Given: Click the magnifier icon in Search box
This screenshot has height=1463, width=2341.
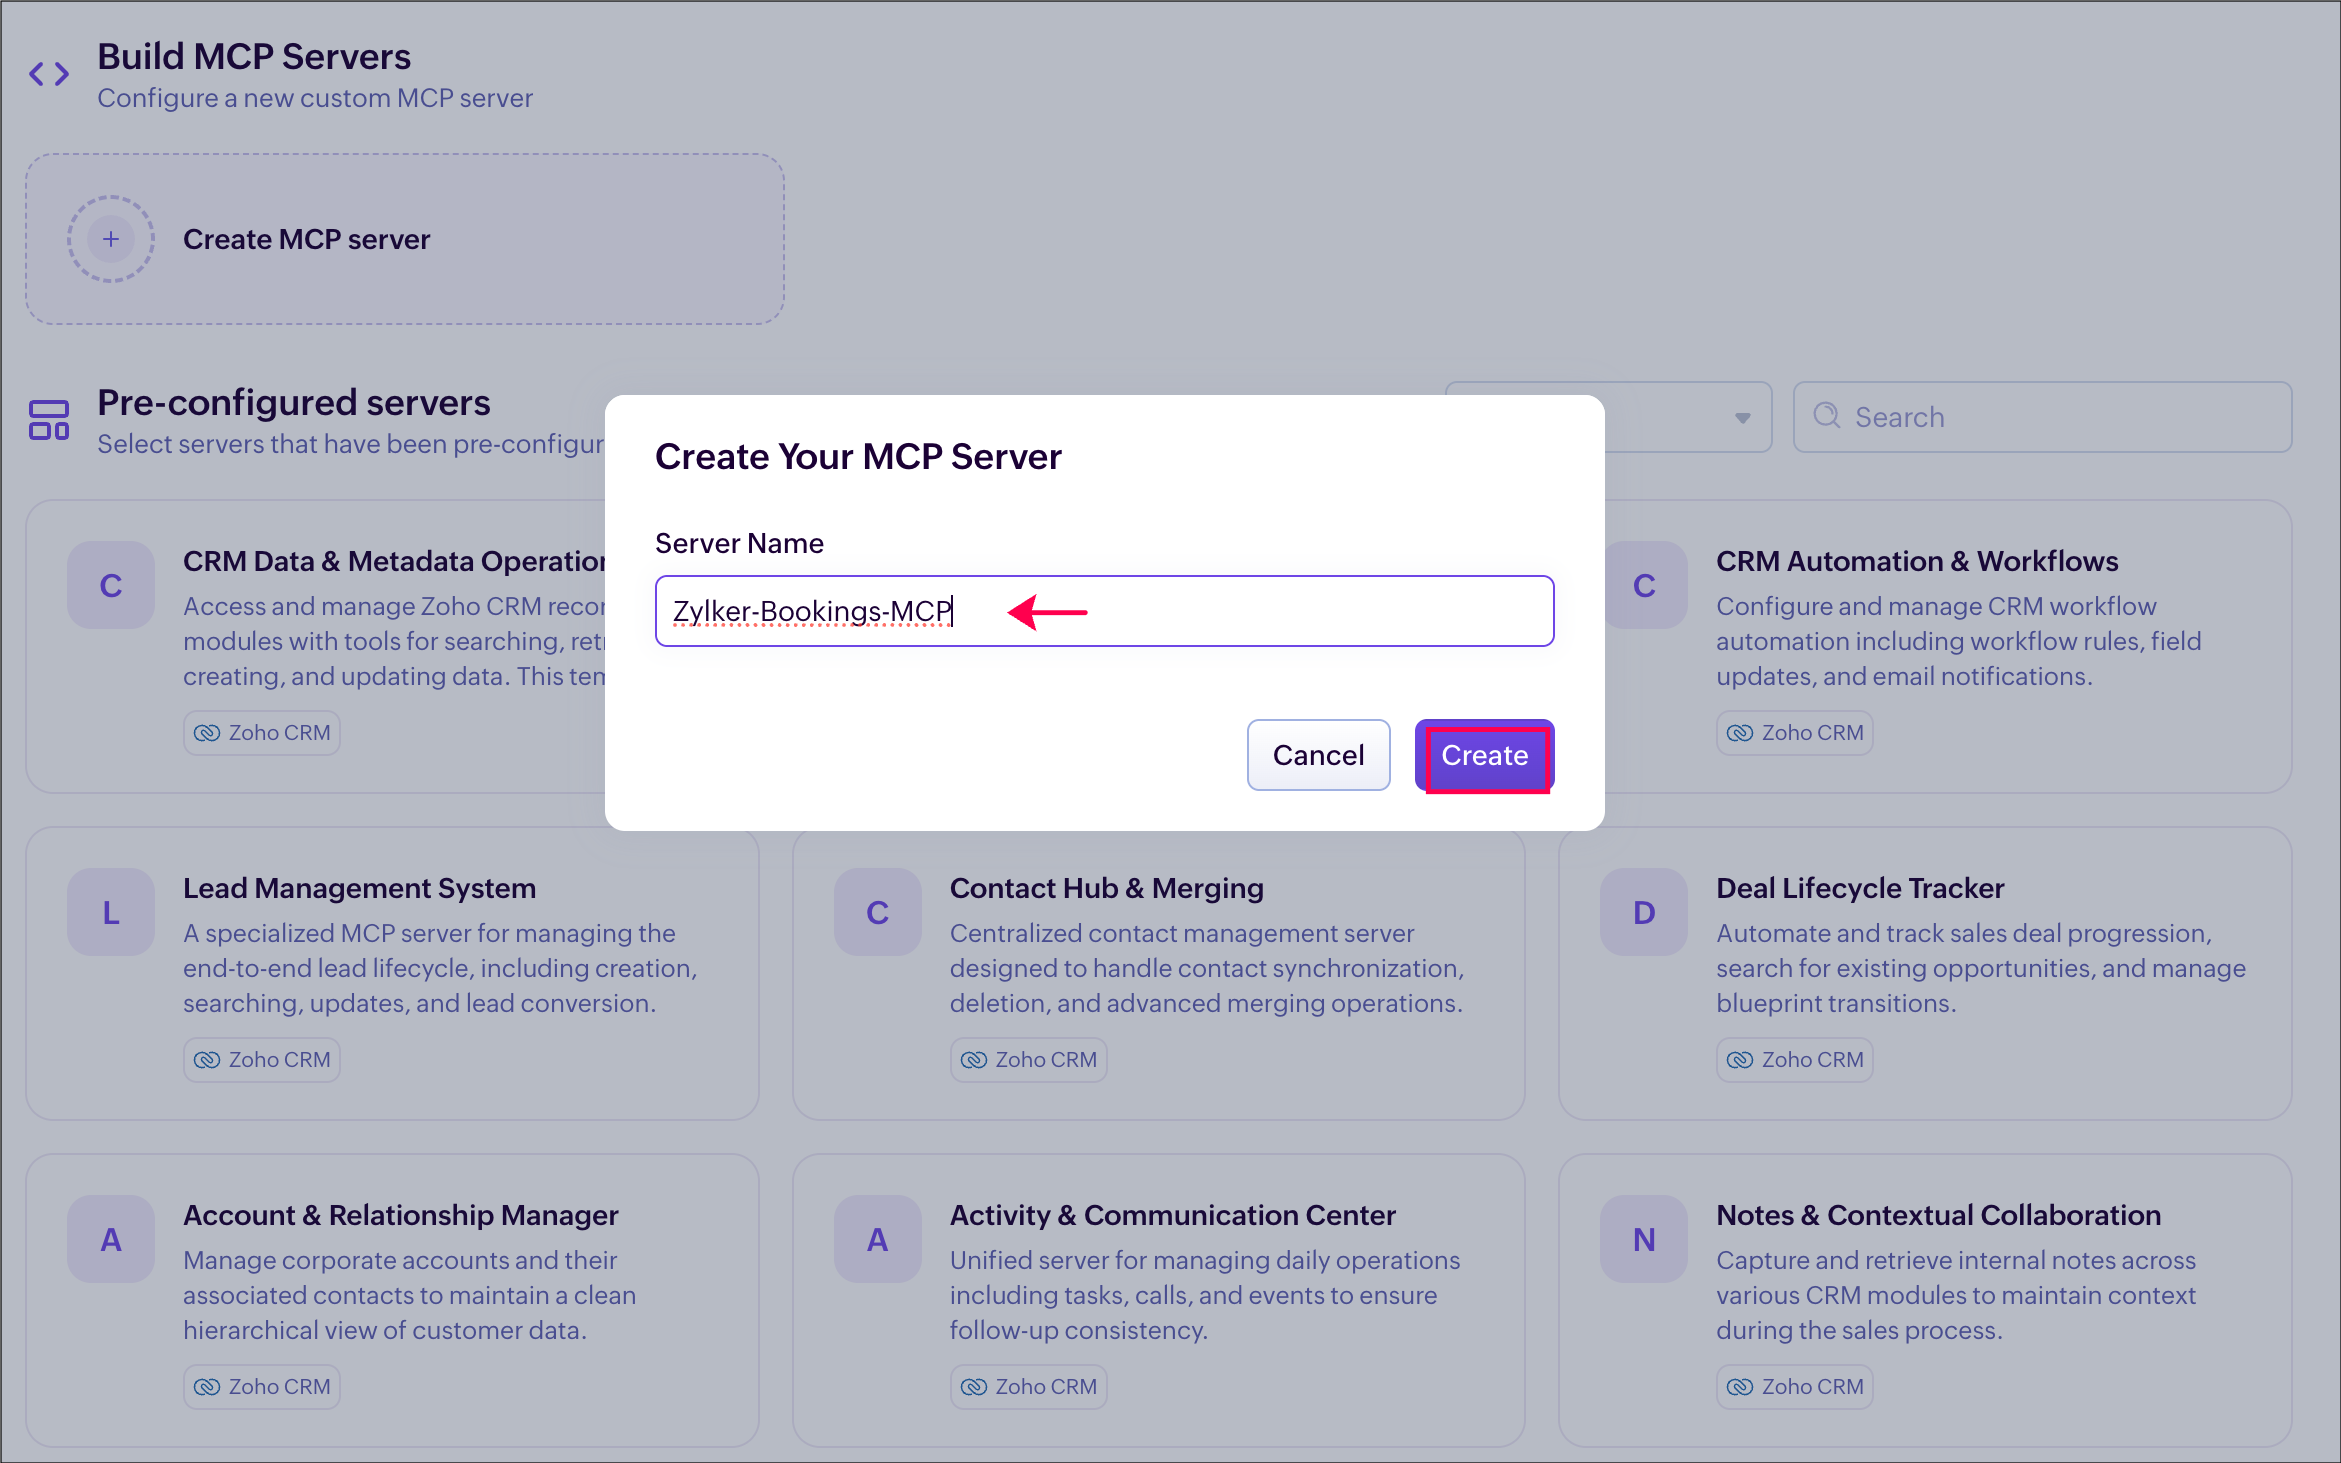Looking at the screenshot, I should 1826,416.
